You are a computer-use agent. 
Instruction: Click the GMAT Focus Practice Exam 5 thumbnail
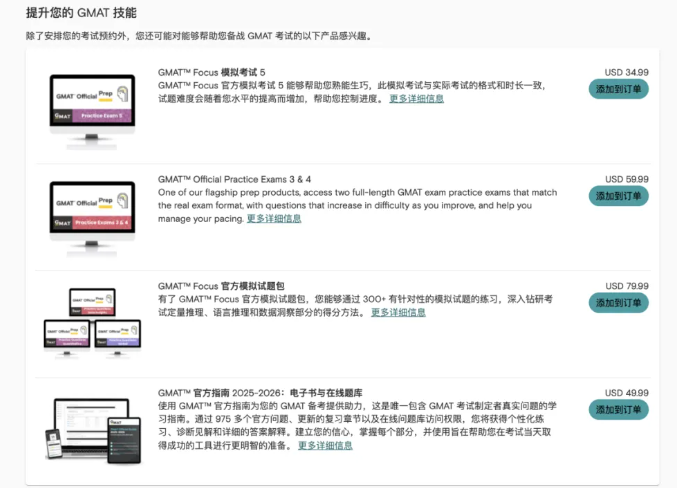tap(92, 104)
